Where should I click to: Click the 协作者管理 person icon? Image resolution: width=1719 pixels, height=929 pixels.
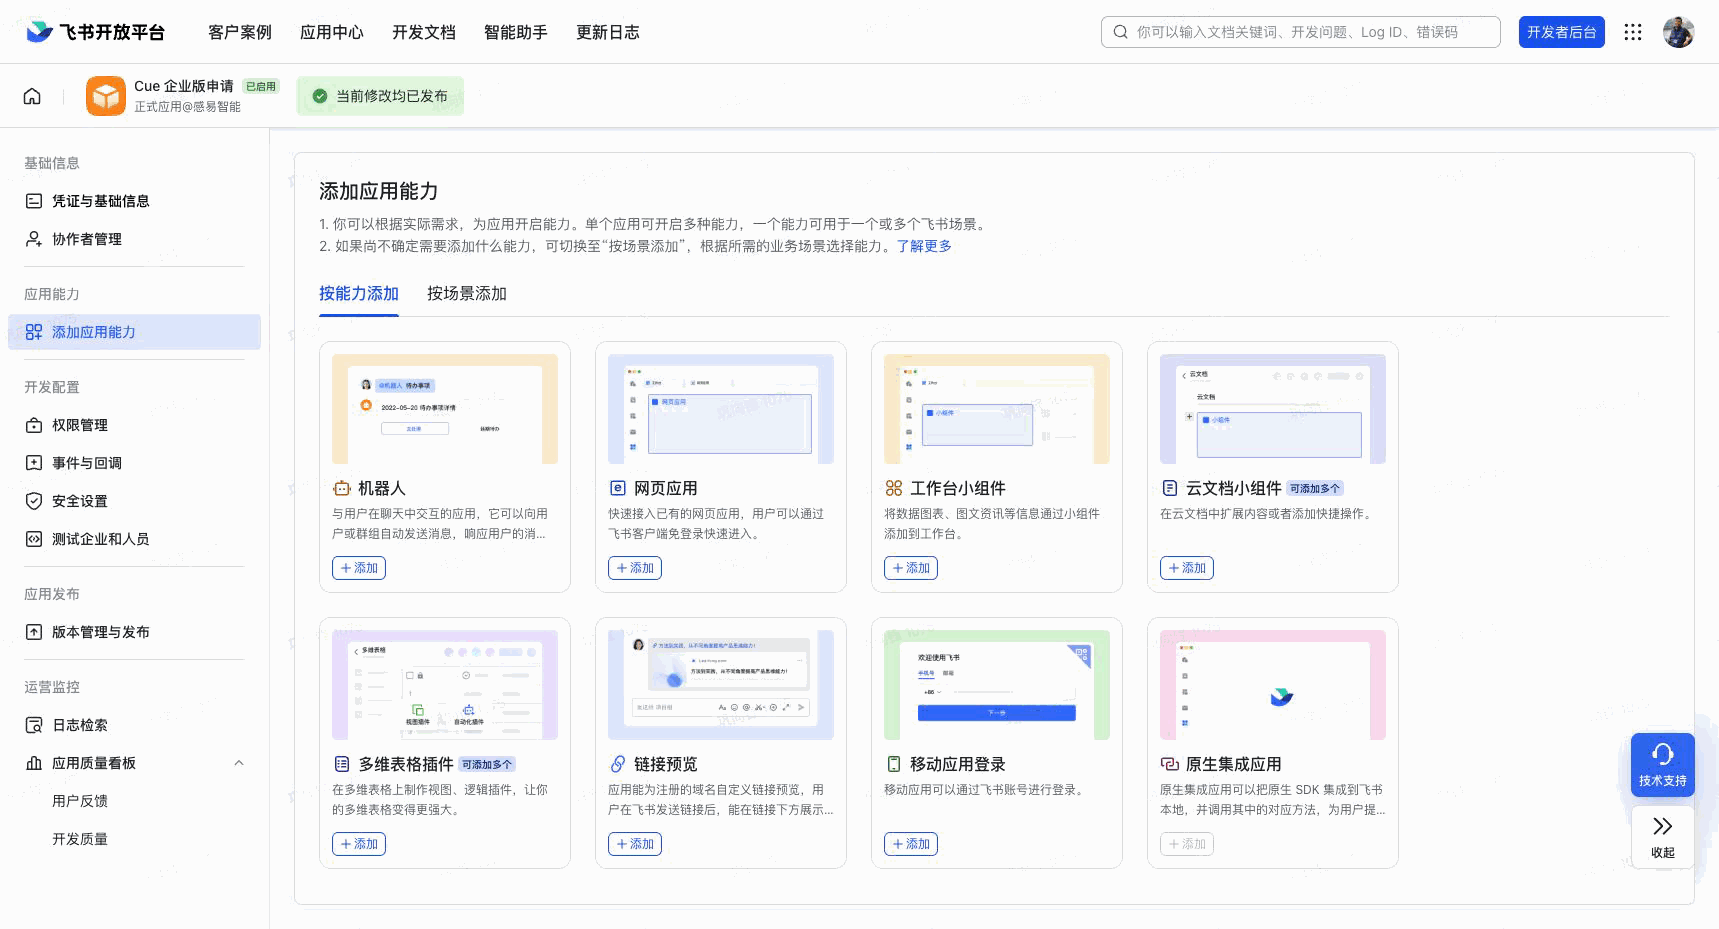[34, 239]
